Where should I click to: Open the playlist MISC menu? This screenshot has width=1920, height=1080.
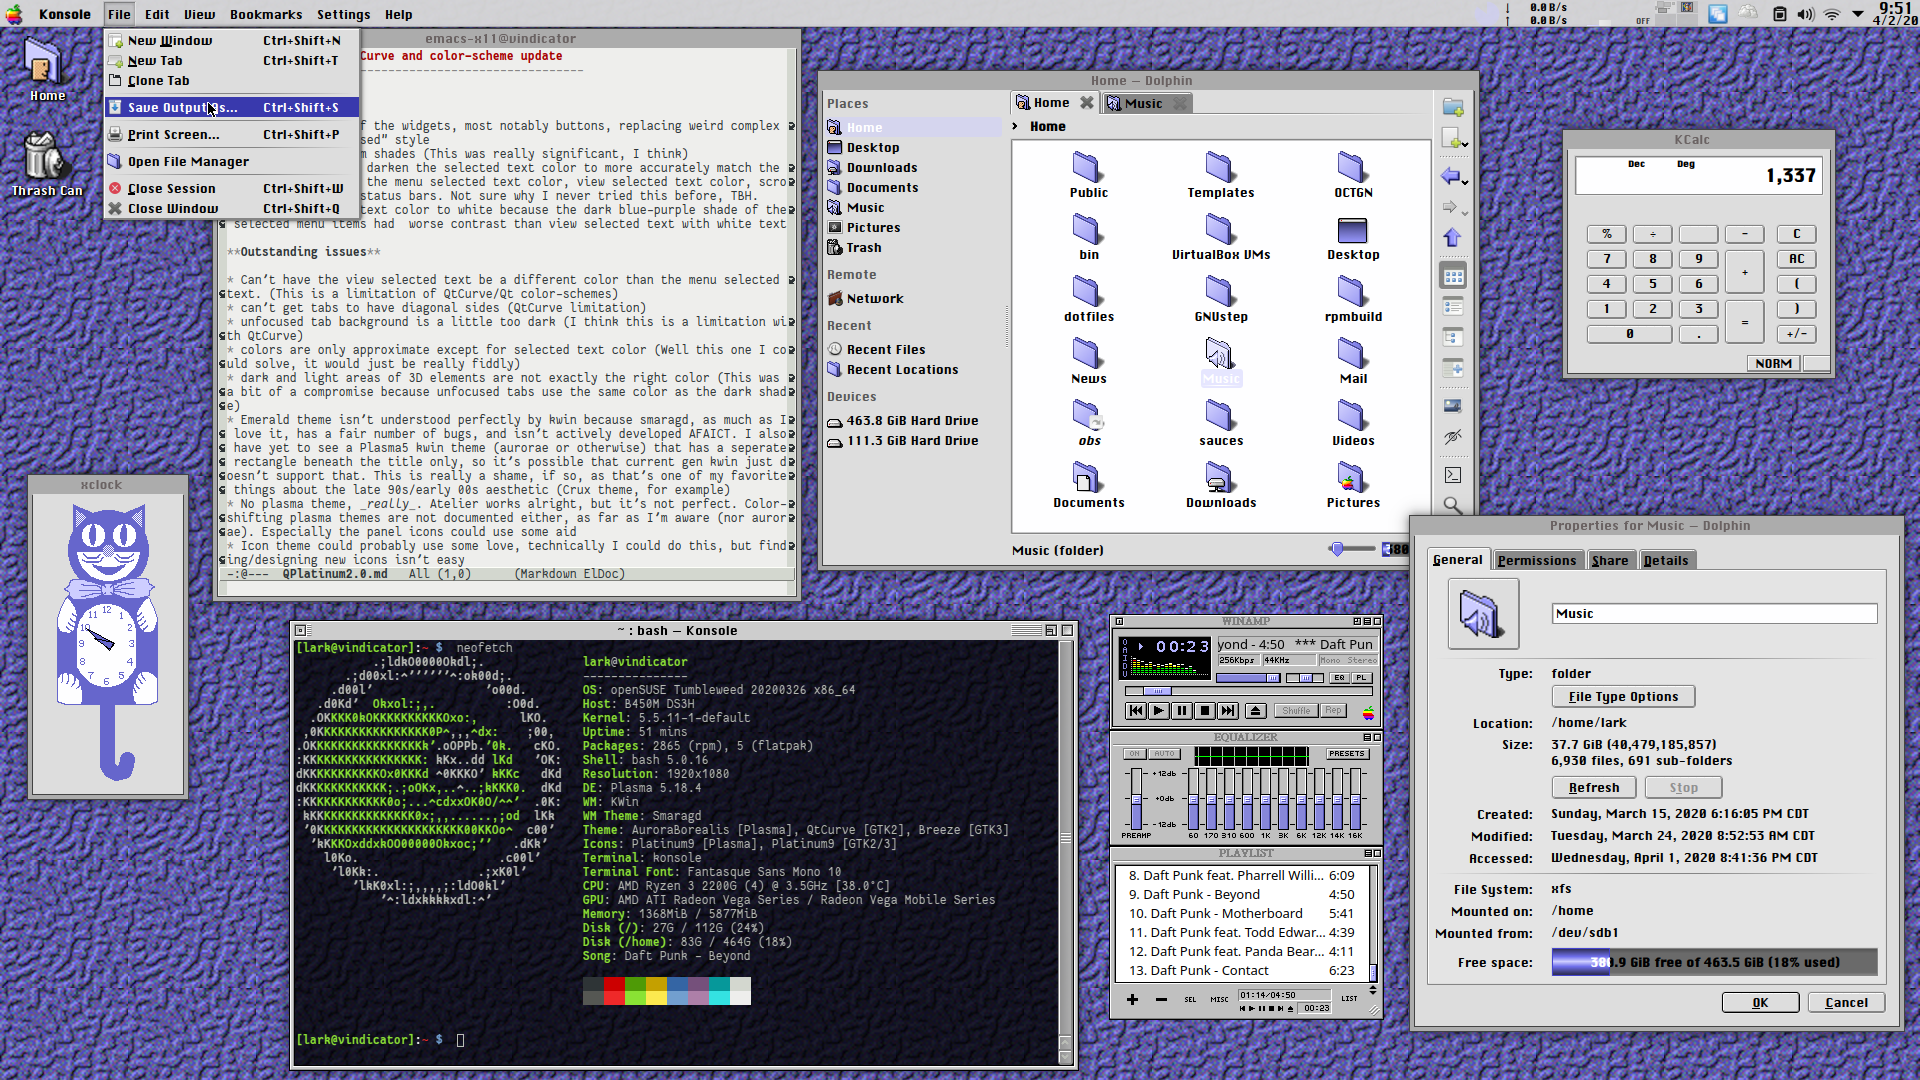coord(1219,999)
